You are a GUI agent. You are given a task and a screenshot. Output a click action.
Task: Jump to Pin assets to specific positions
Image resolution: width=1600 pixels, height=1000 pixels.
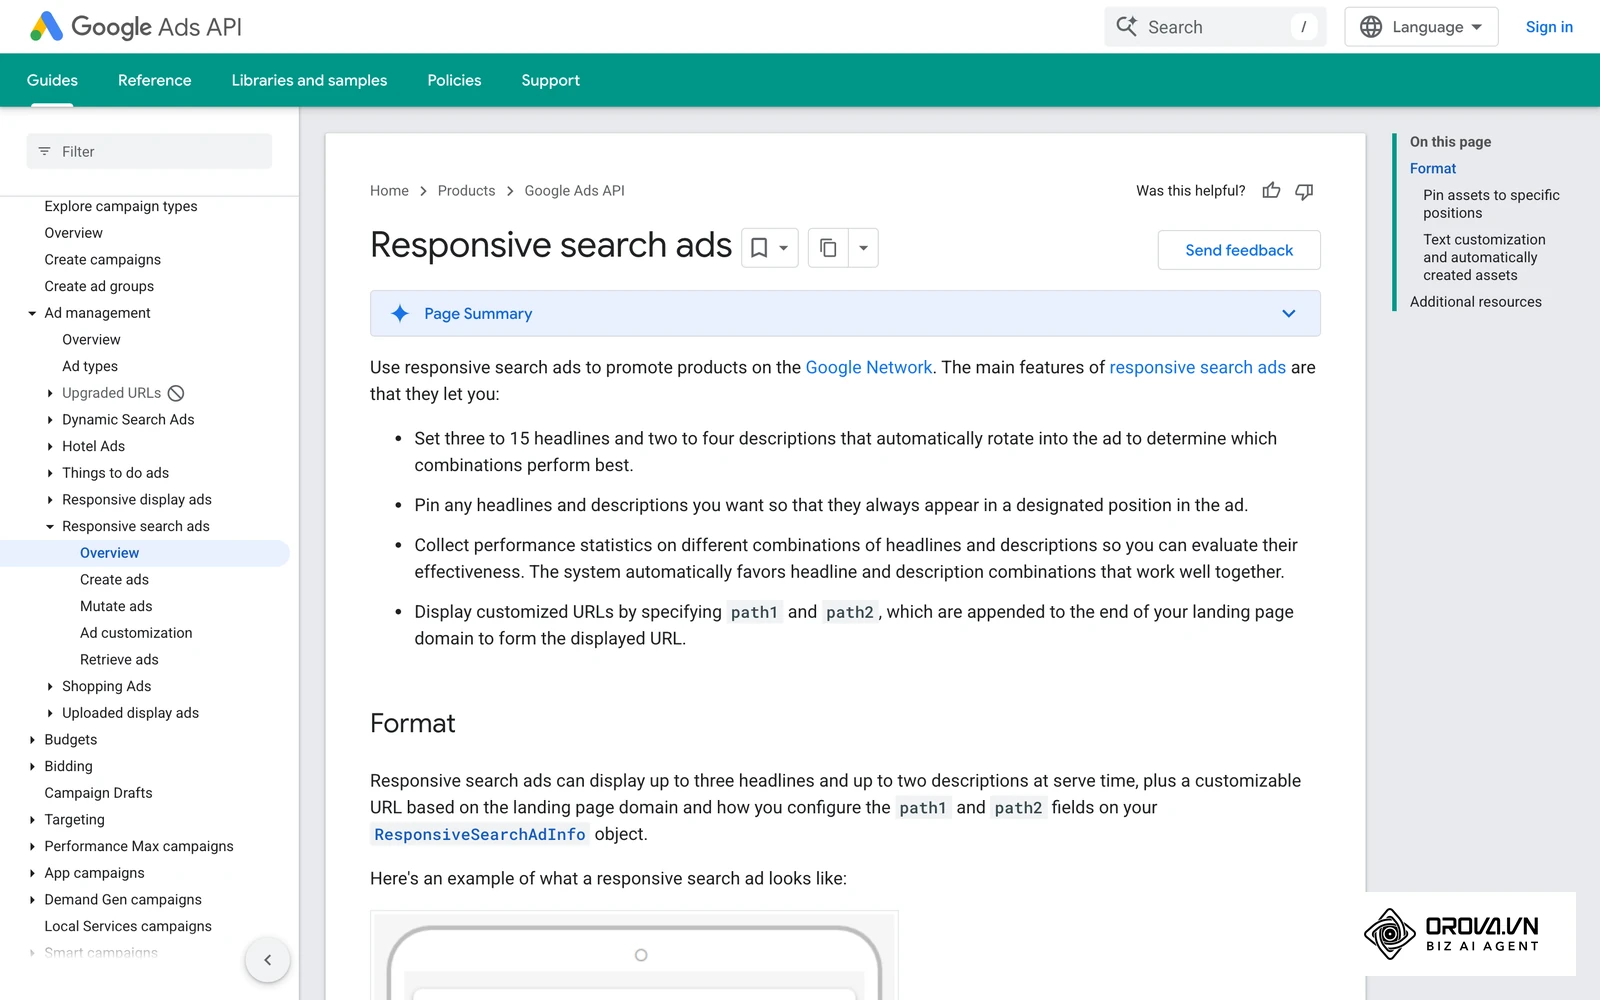pos(1491,204)
